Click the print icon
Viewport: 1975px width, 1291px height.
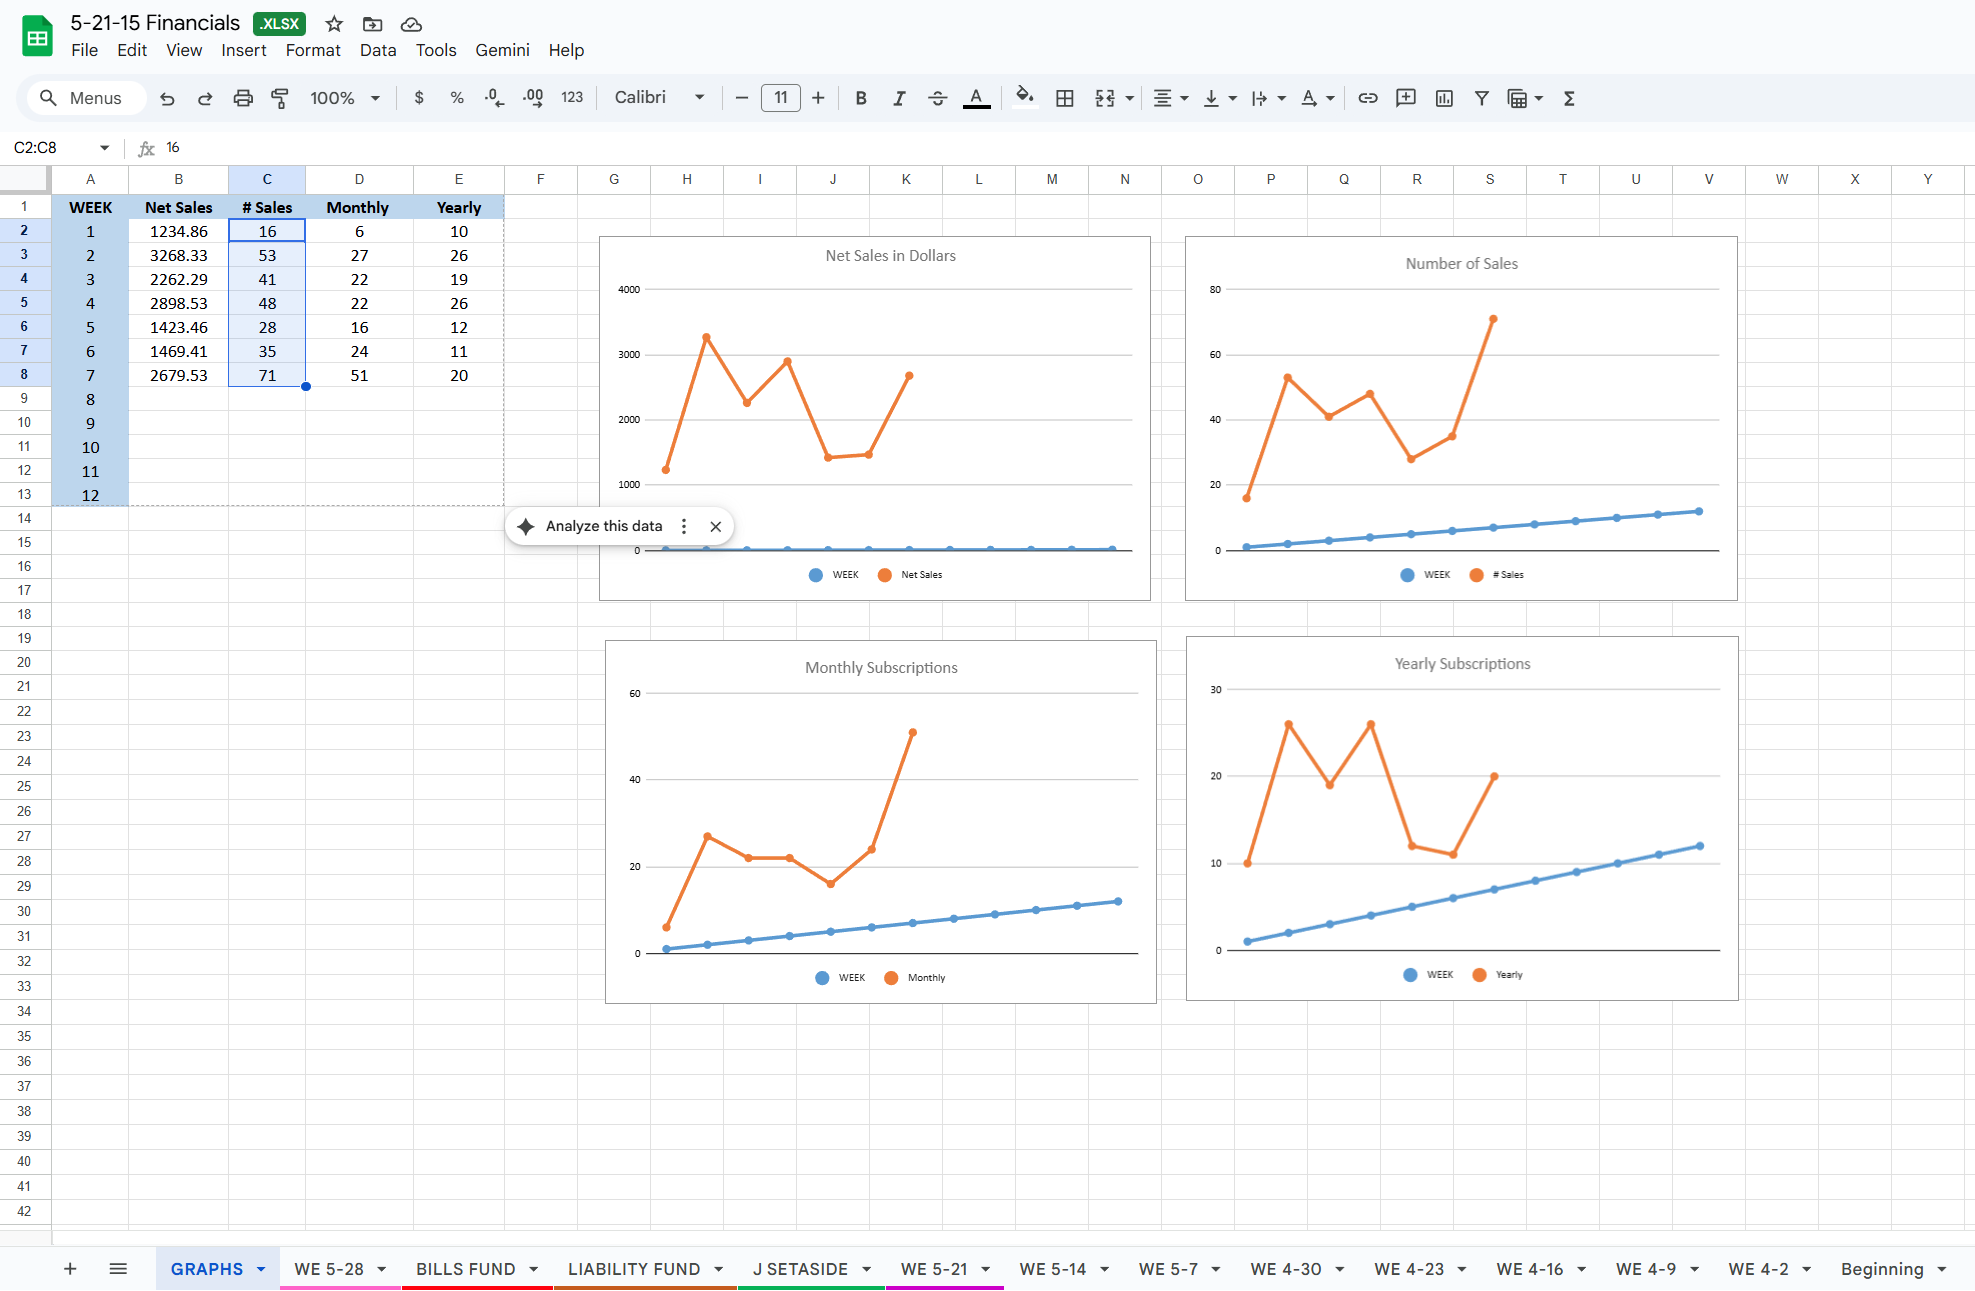tap(243, 98)
